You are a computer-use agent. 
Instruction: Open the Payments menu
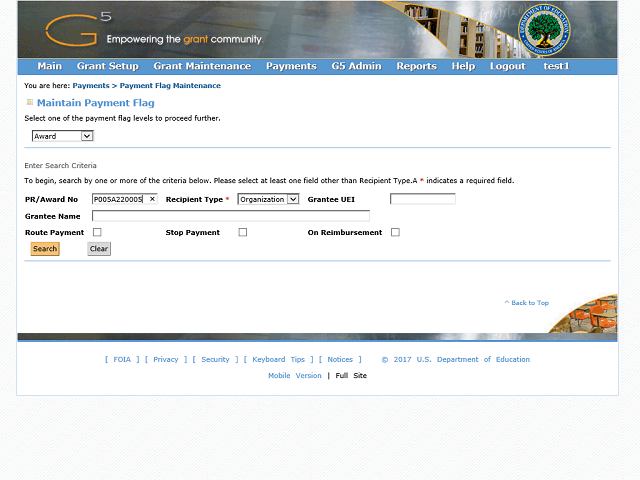tap(291, 66)
